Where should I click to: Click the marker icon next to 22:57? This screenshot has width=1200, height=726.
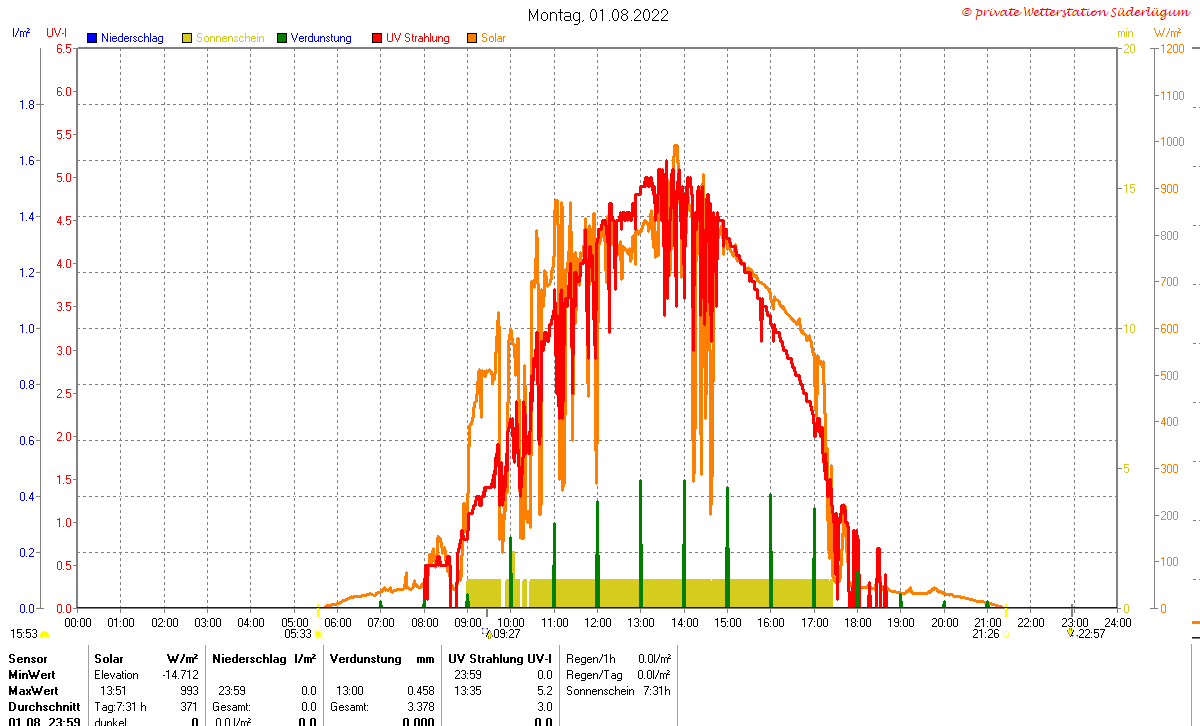click(x=1070, y=633)
